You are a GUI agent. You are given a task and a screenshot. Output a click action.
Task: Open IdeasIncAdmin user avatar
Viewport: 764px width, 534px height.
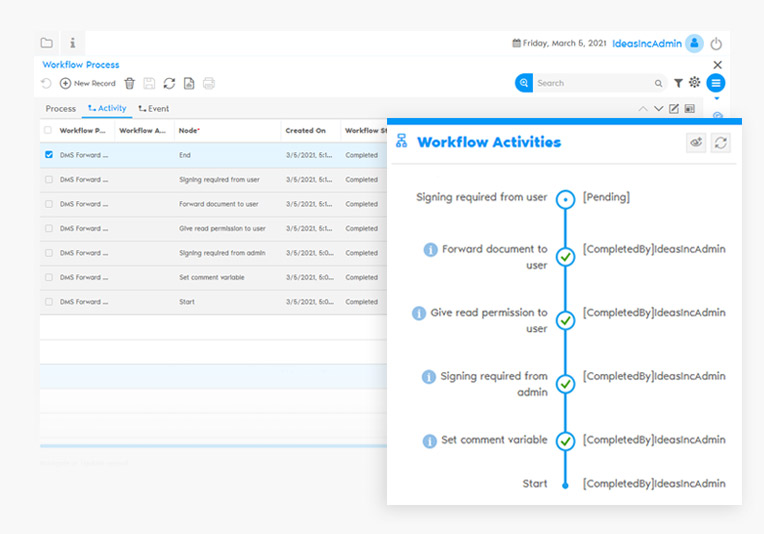click(x=694, y=43)
